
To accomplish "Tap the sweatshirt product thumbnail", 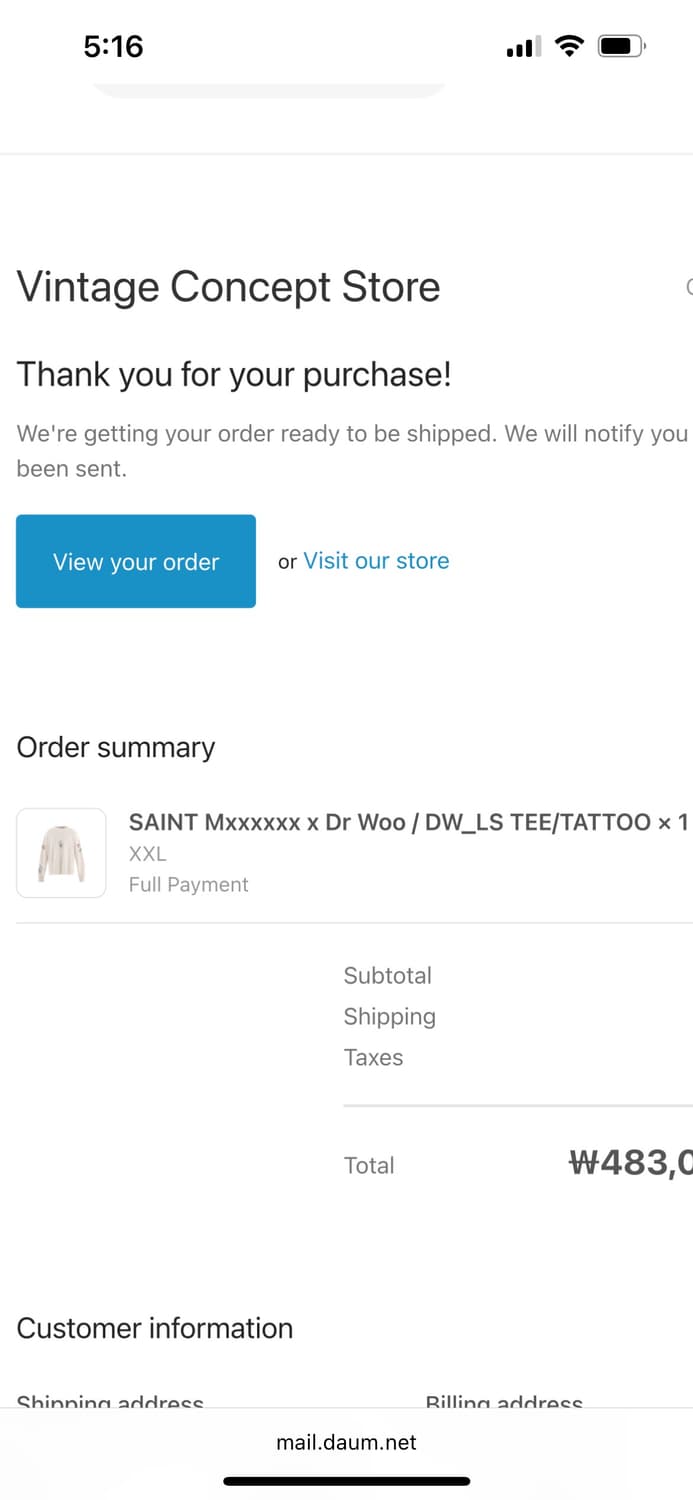I will click(x=61, y=853).
